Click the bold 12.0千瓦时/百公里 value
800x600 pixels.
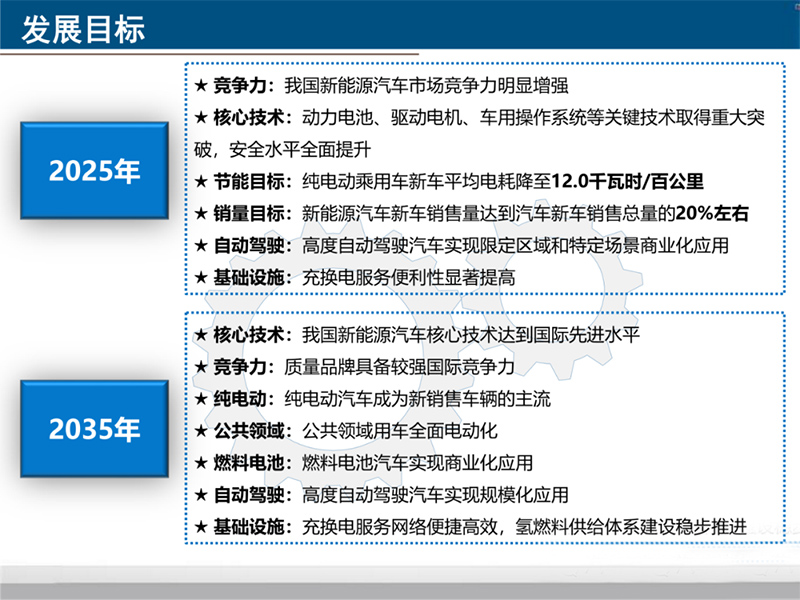pyautogui.click(x=628, y=182)
